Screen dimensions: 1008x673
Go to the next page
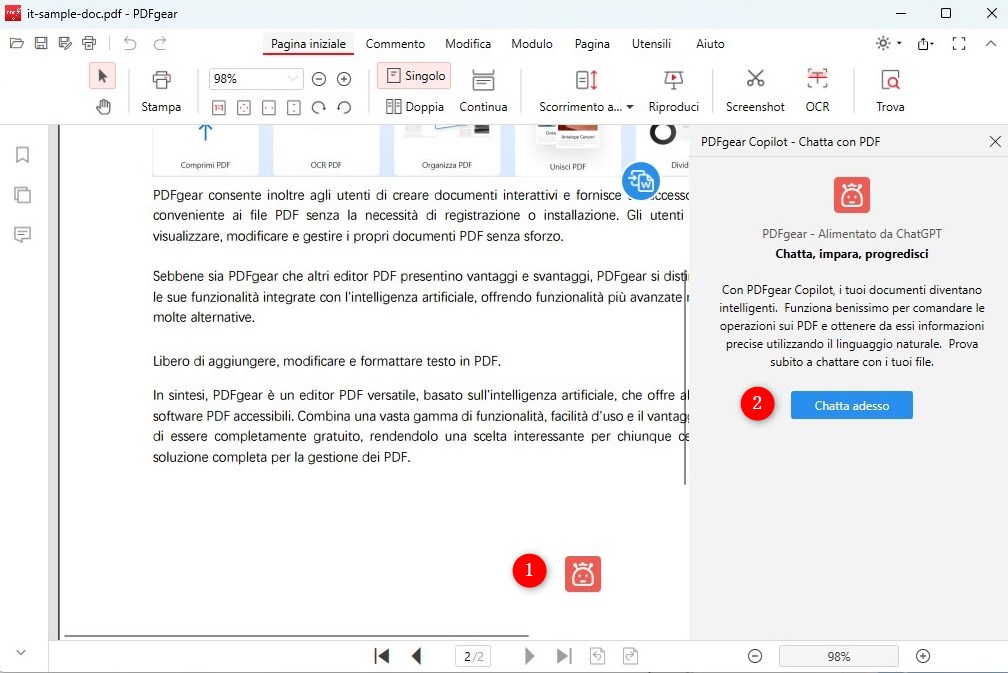tap(529, 656)
